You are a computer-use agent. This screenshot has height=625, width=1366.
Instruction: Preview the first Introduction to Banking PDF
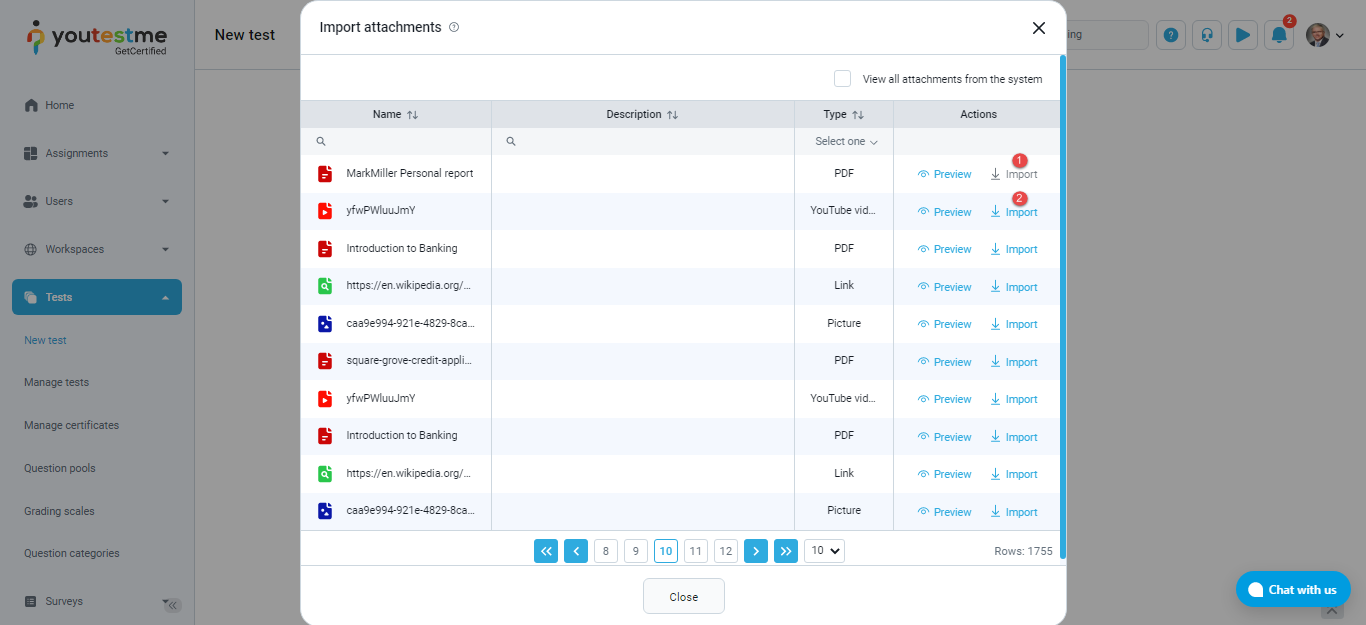[x=944, y=250]
